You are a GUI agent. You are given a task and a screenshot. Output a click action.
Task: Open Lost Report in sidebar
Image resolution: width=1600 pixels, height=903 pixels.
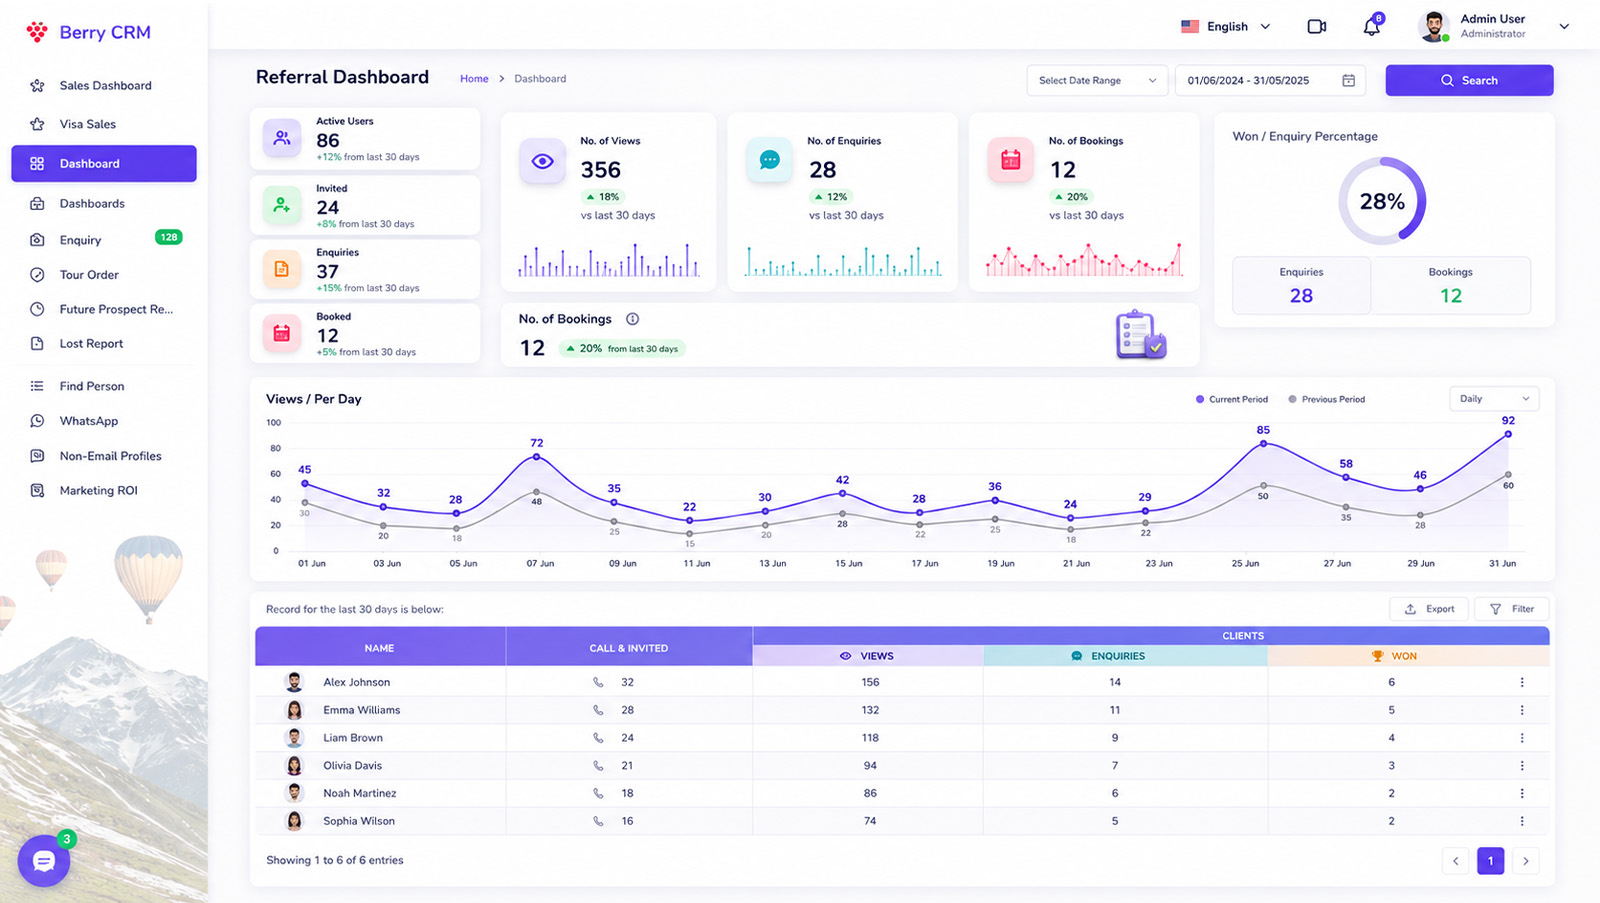pos(103,344)
